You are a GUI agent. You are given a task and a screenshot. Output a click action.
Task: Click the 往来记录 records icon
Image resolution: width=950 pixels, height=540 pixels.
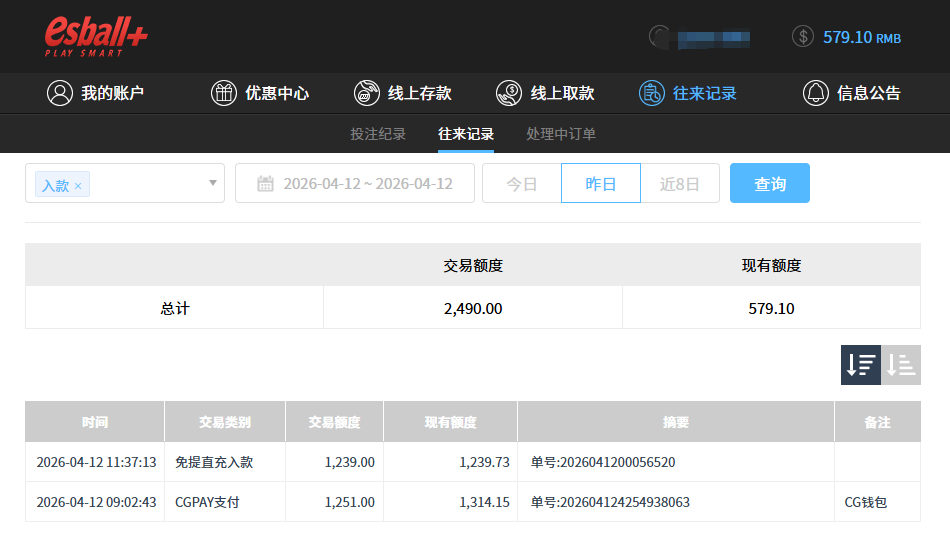[x=652, y=93]
